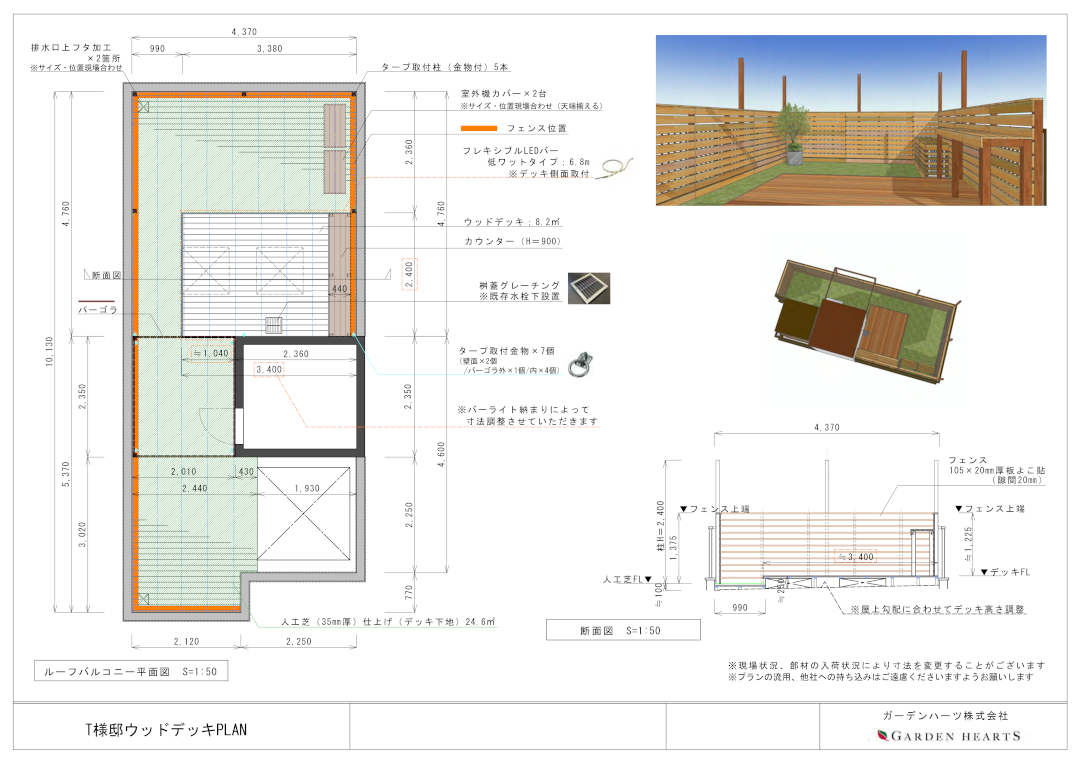Click the brown pergola legend line
Image resolution: width=1080 pixels, height=764 pixels.
click(97, 301)
